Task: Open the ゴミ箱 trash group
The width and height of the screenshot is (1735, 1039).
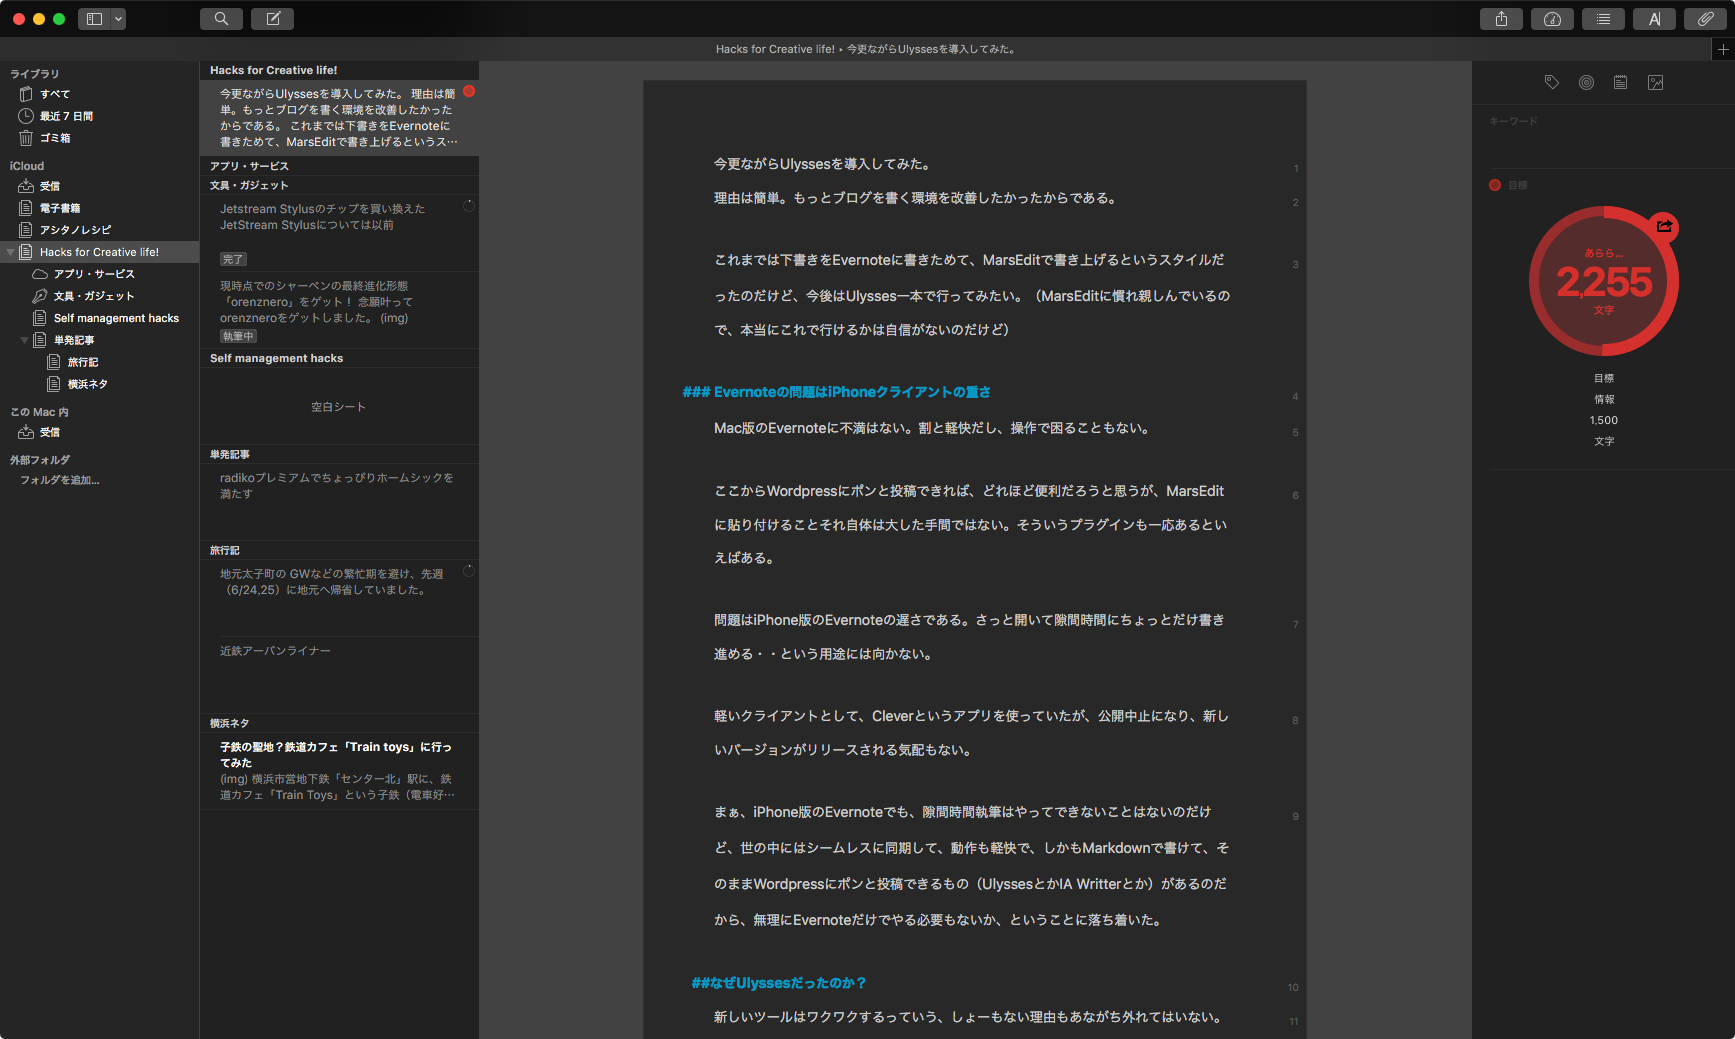Action: click(55, 138)
